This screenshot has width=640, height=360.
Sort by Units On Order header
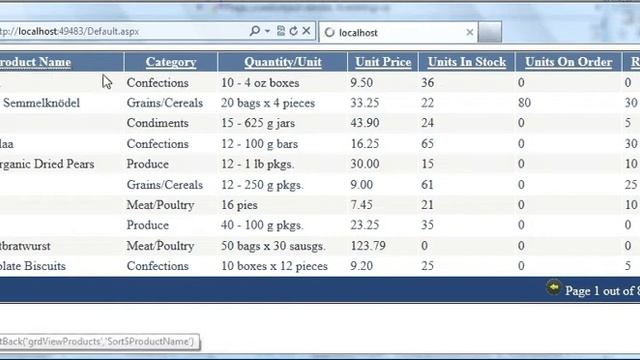pyautogui.click(x=568, y=62)
